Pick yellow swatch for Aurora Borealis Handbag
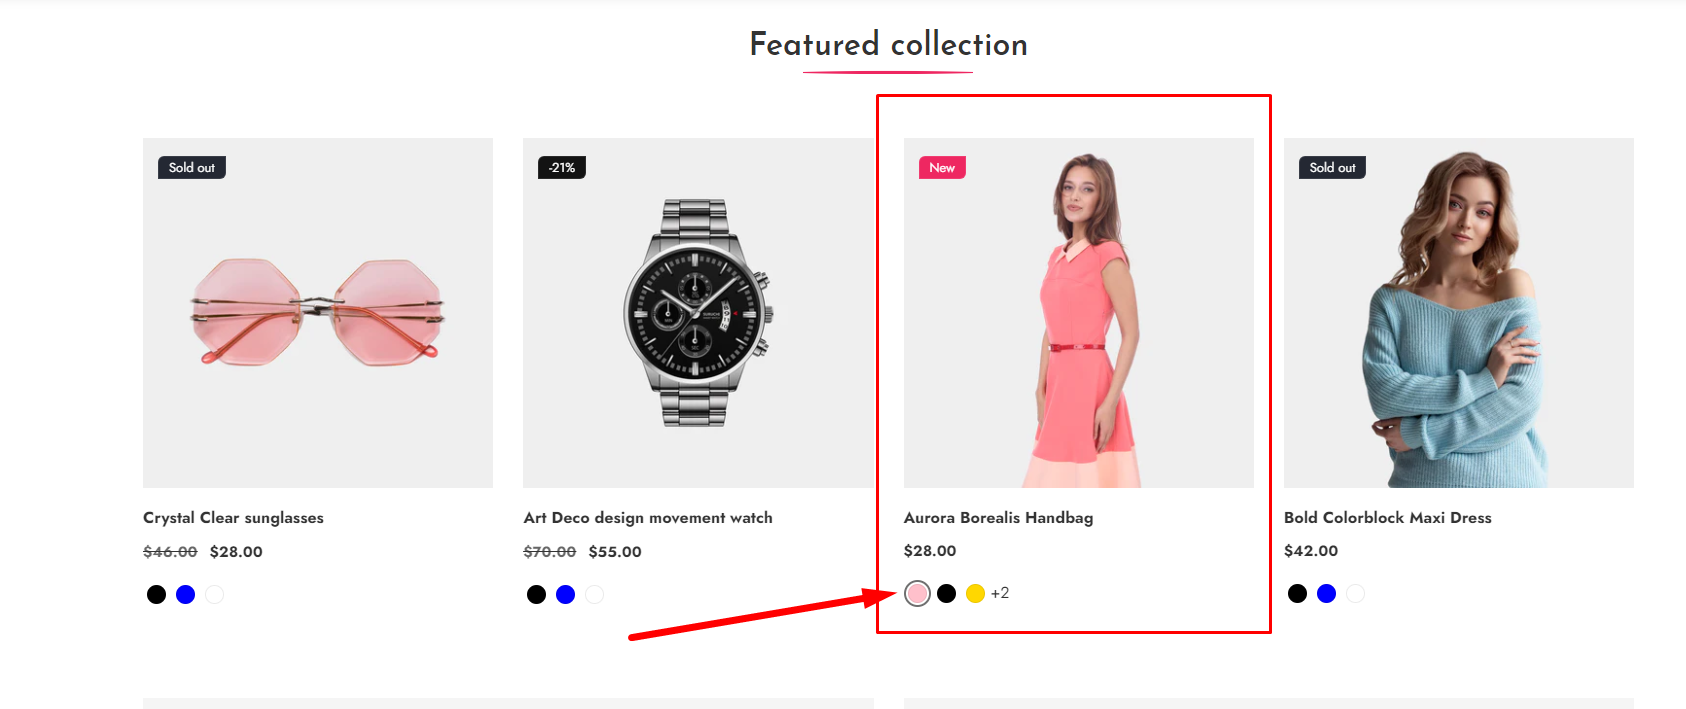The width and height of the screenshot is (1686, 709). pos(975,594)
